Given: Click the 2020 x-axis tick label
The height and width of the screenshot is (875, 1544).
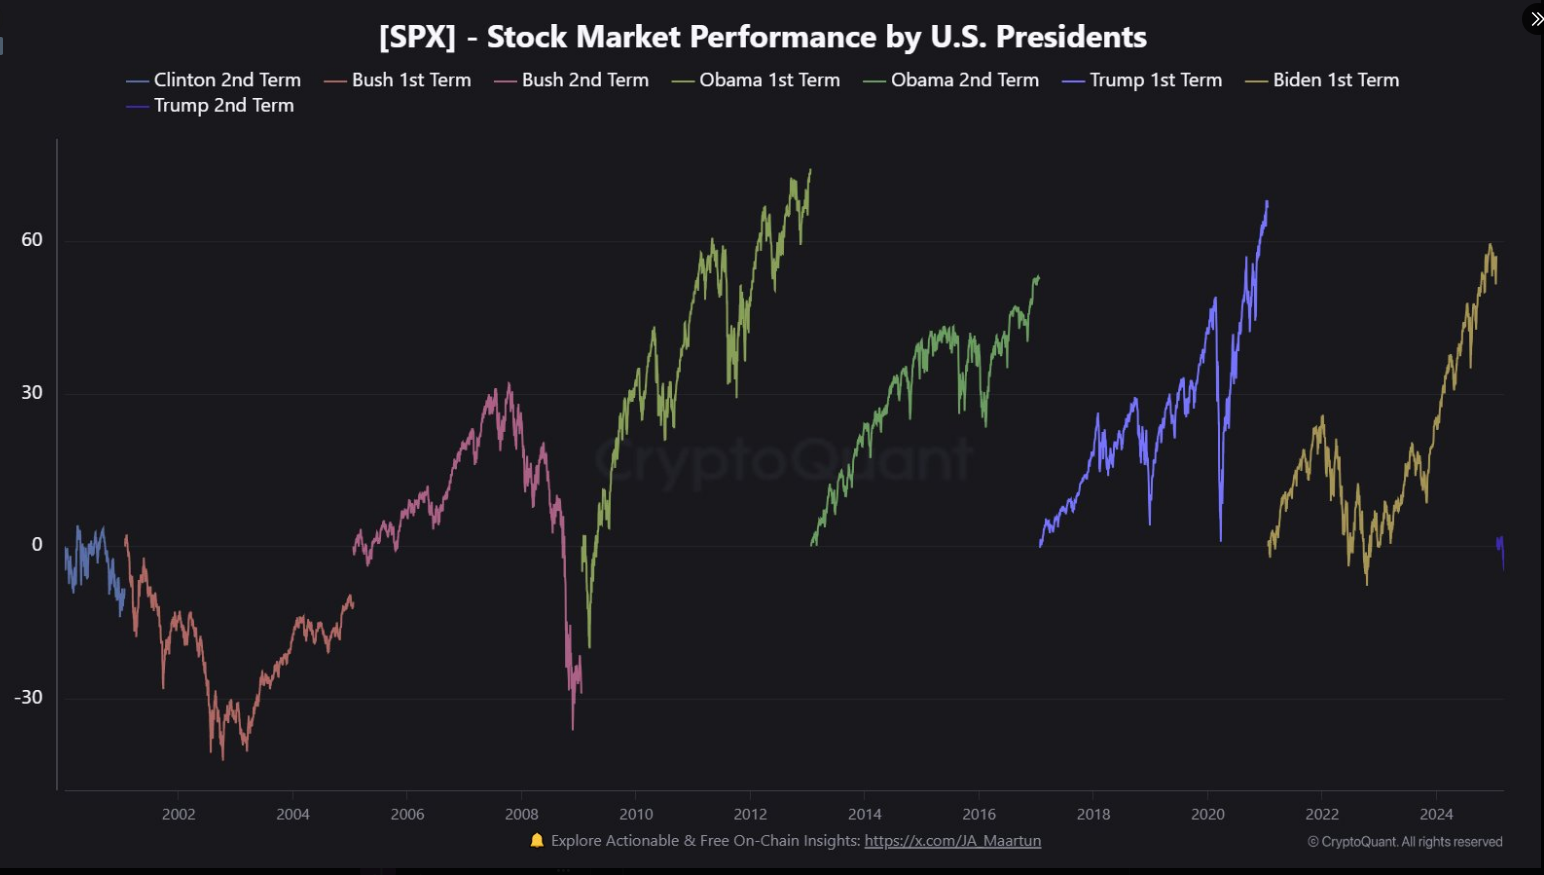Looking at the screenshot, I should (1207, 814).
